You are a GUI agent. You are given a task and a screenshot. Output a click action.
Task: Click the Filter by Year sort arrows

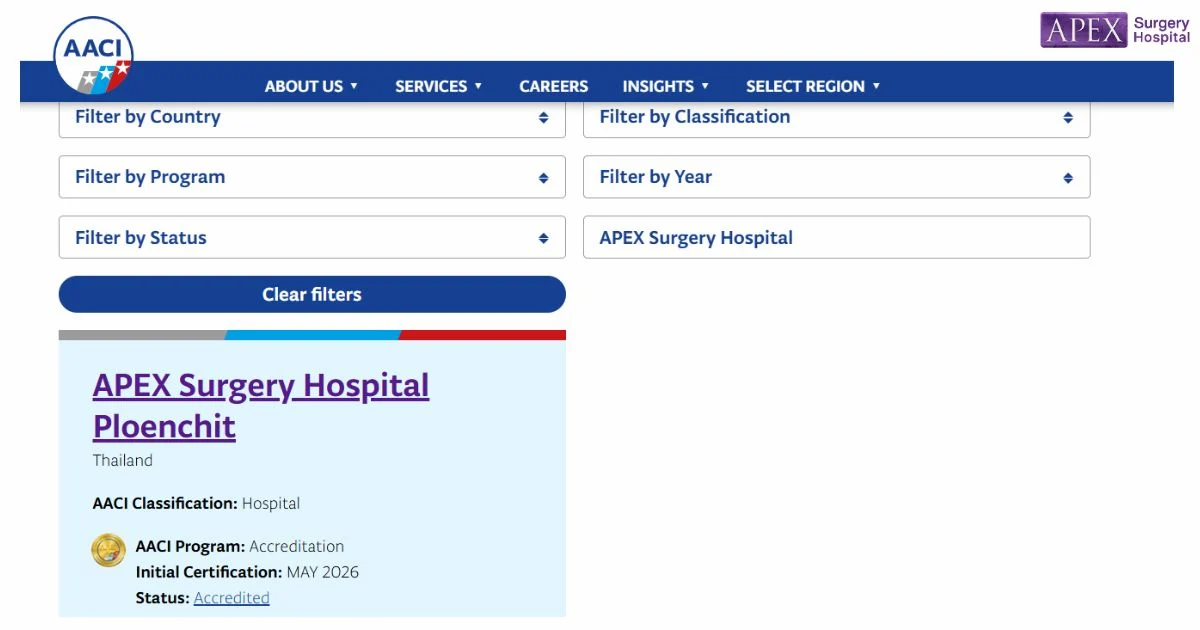point(1068,178)
